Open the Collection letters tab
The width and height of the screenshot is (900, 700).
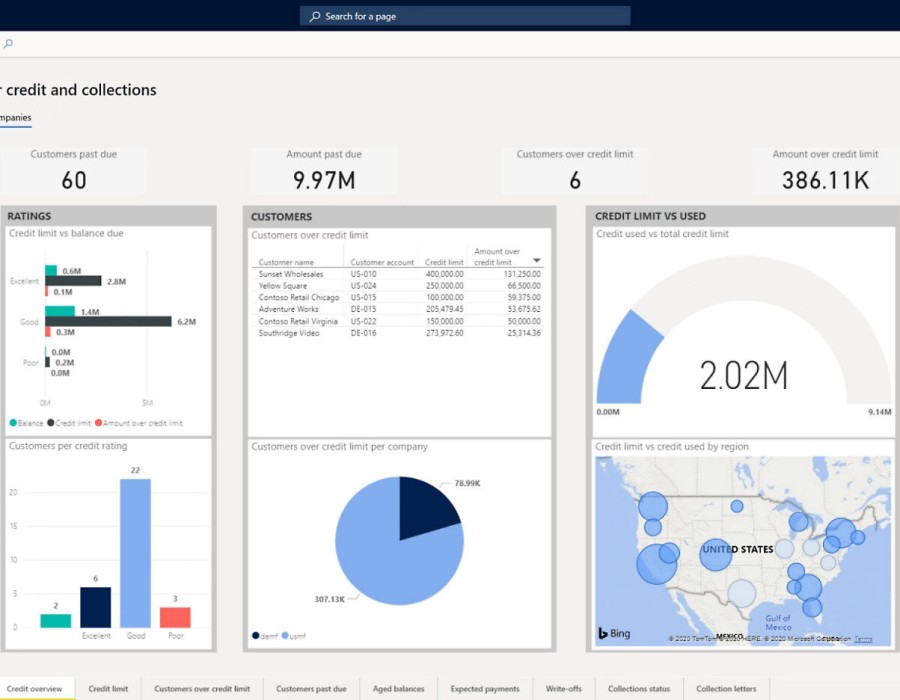[726, 688]
